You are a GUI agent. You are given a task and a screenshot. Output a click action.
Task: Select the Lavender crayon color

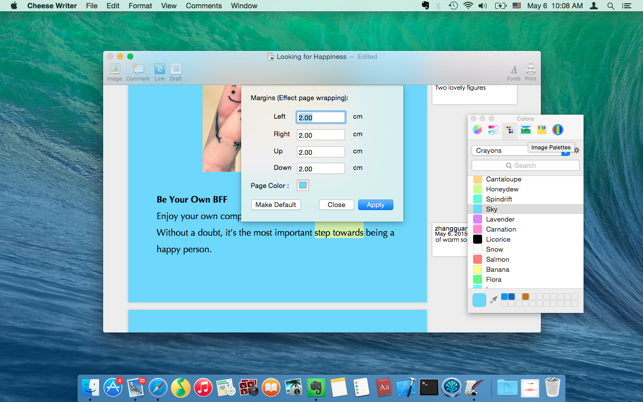point(525,219)
